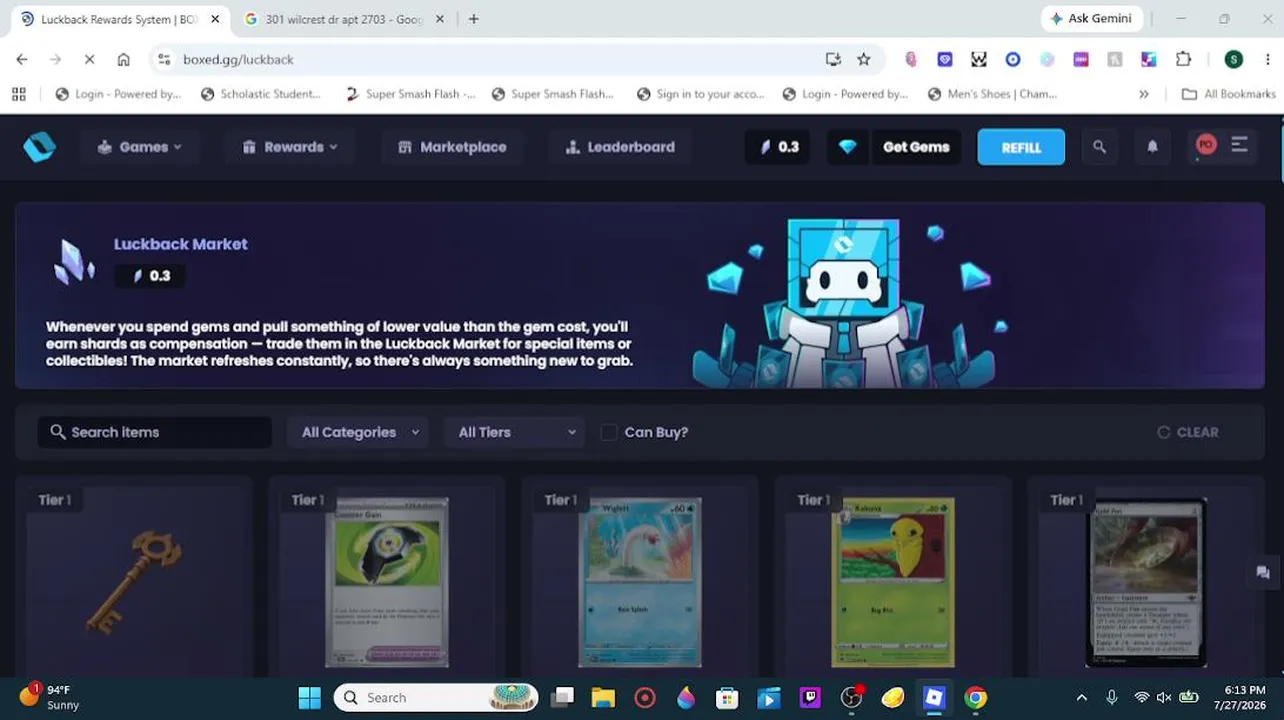This screenshot has height=720, width=1284.
Task: Show more bookmarks with the double chevron
Action: 1144,94
